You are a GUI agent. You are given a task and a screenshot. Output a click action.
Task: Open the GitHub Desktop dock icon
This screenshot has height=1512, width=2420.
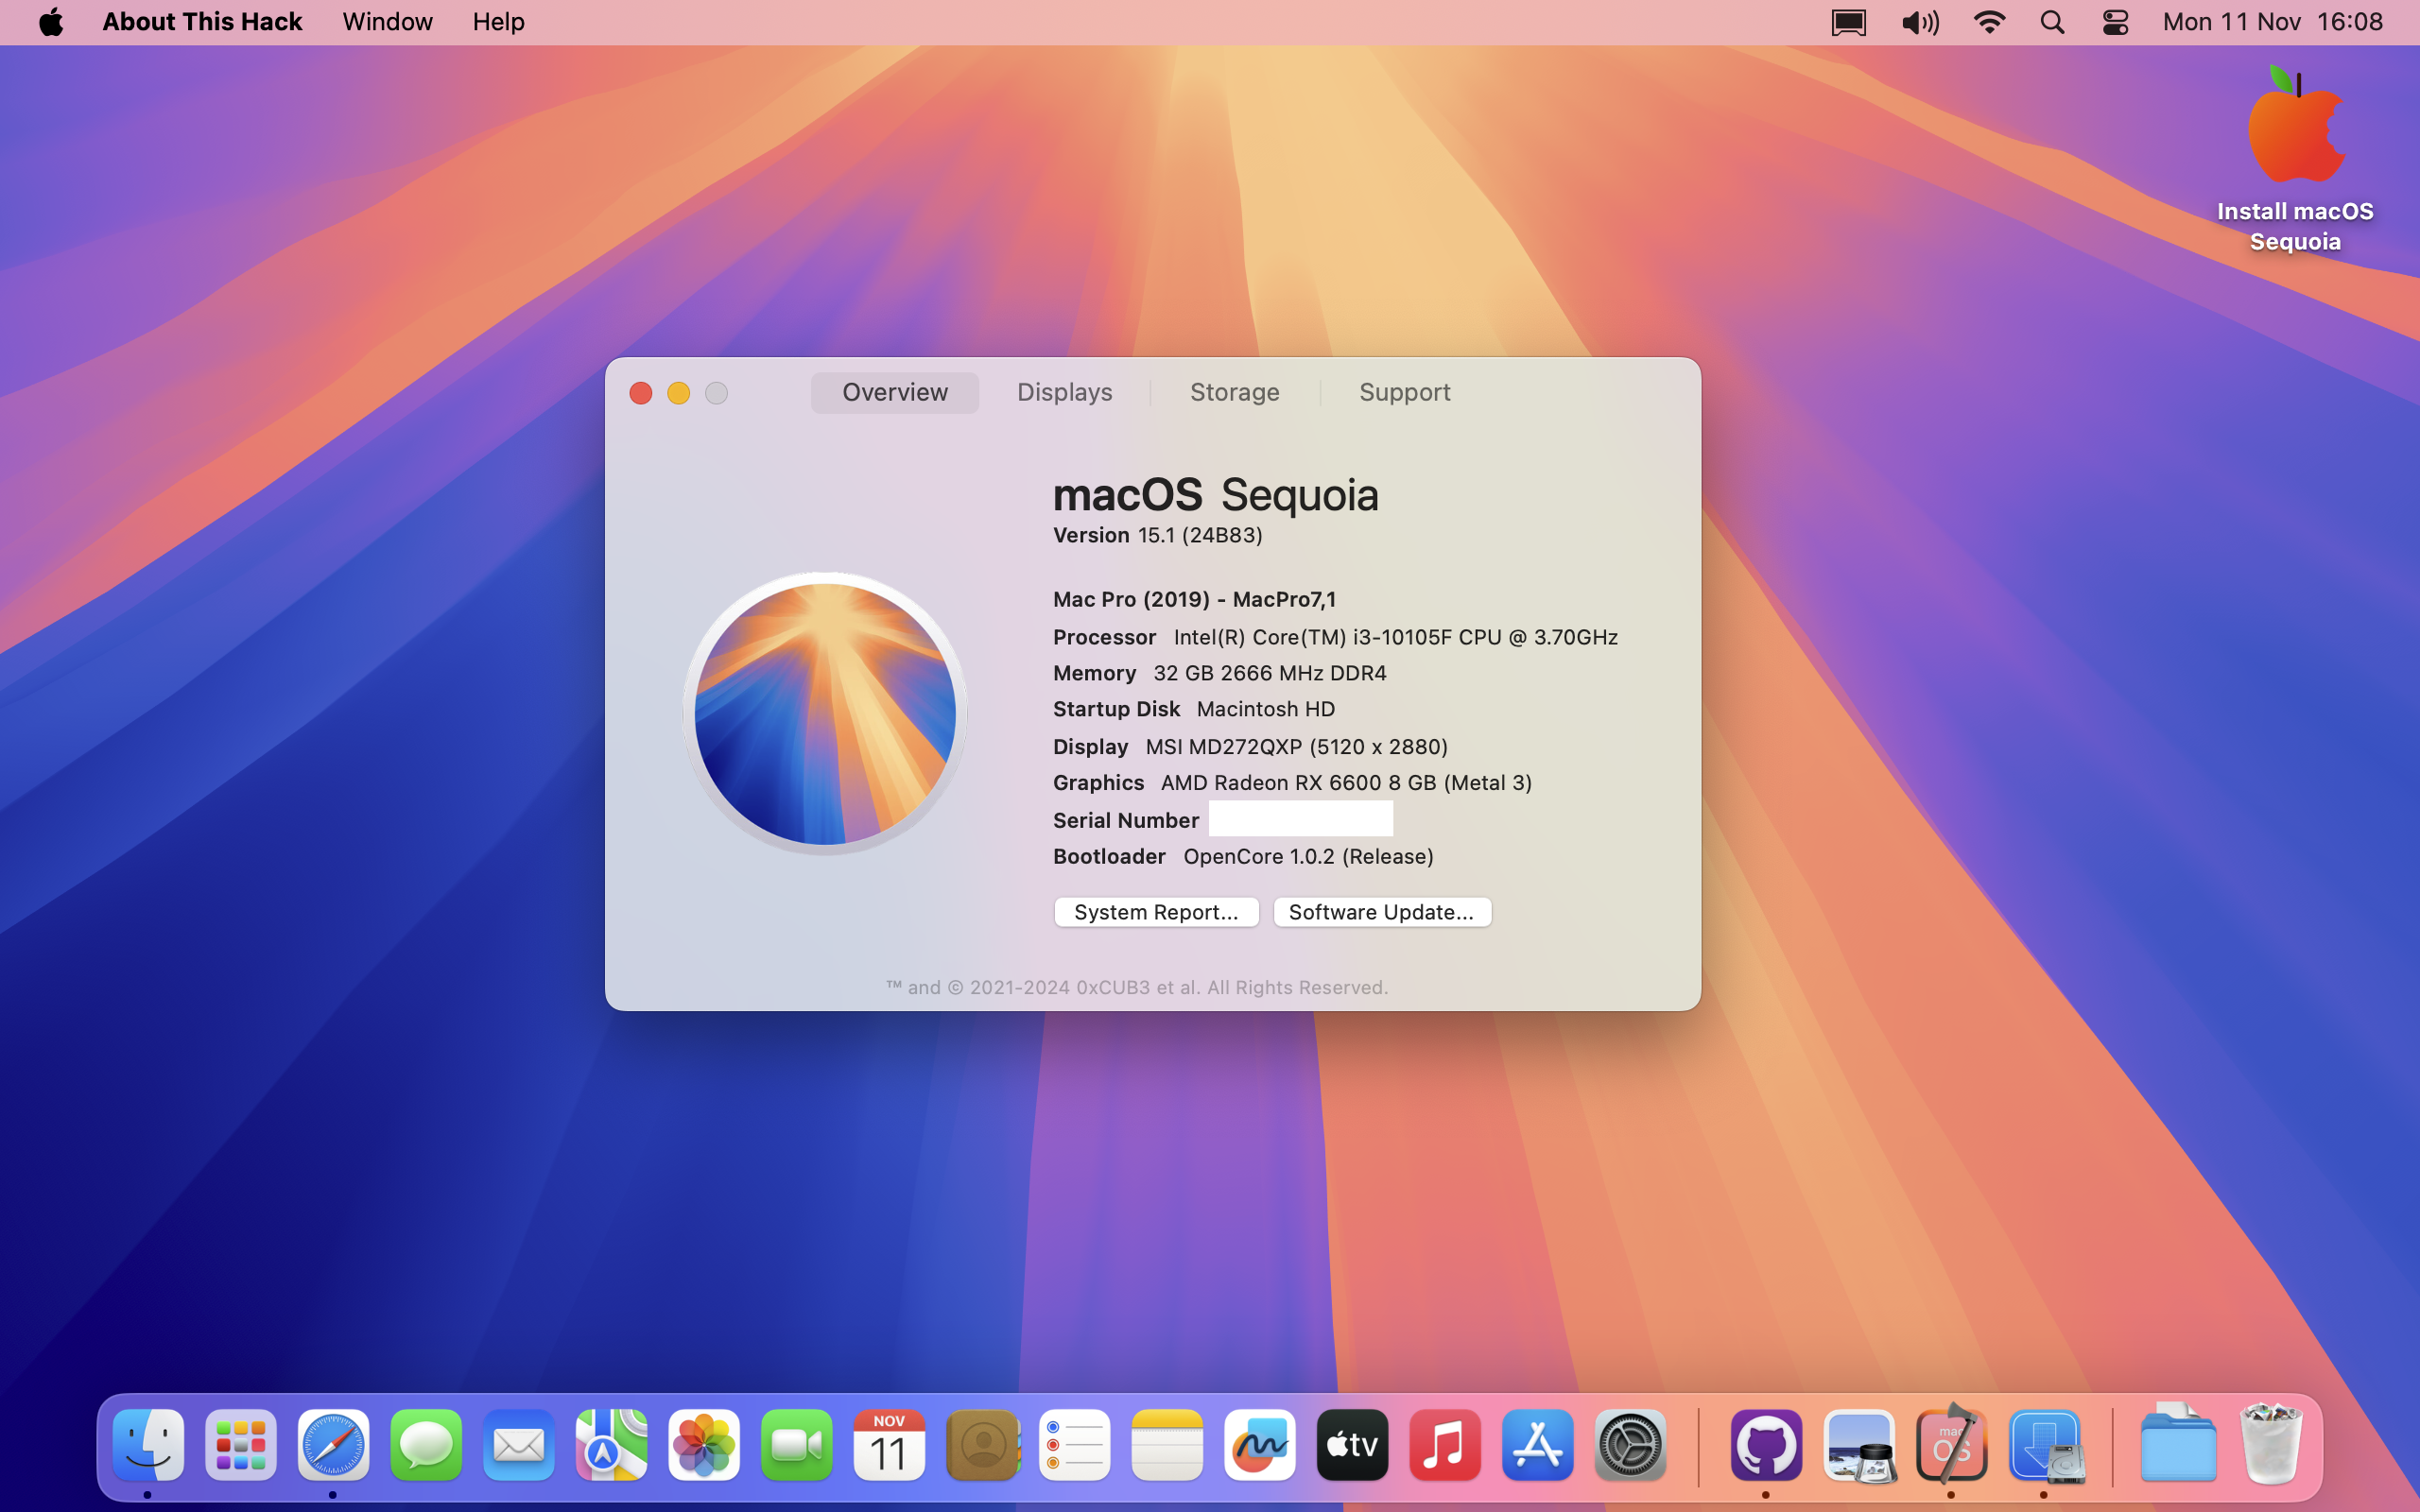coord(1766,1445)
